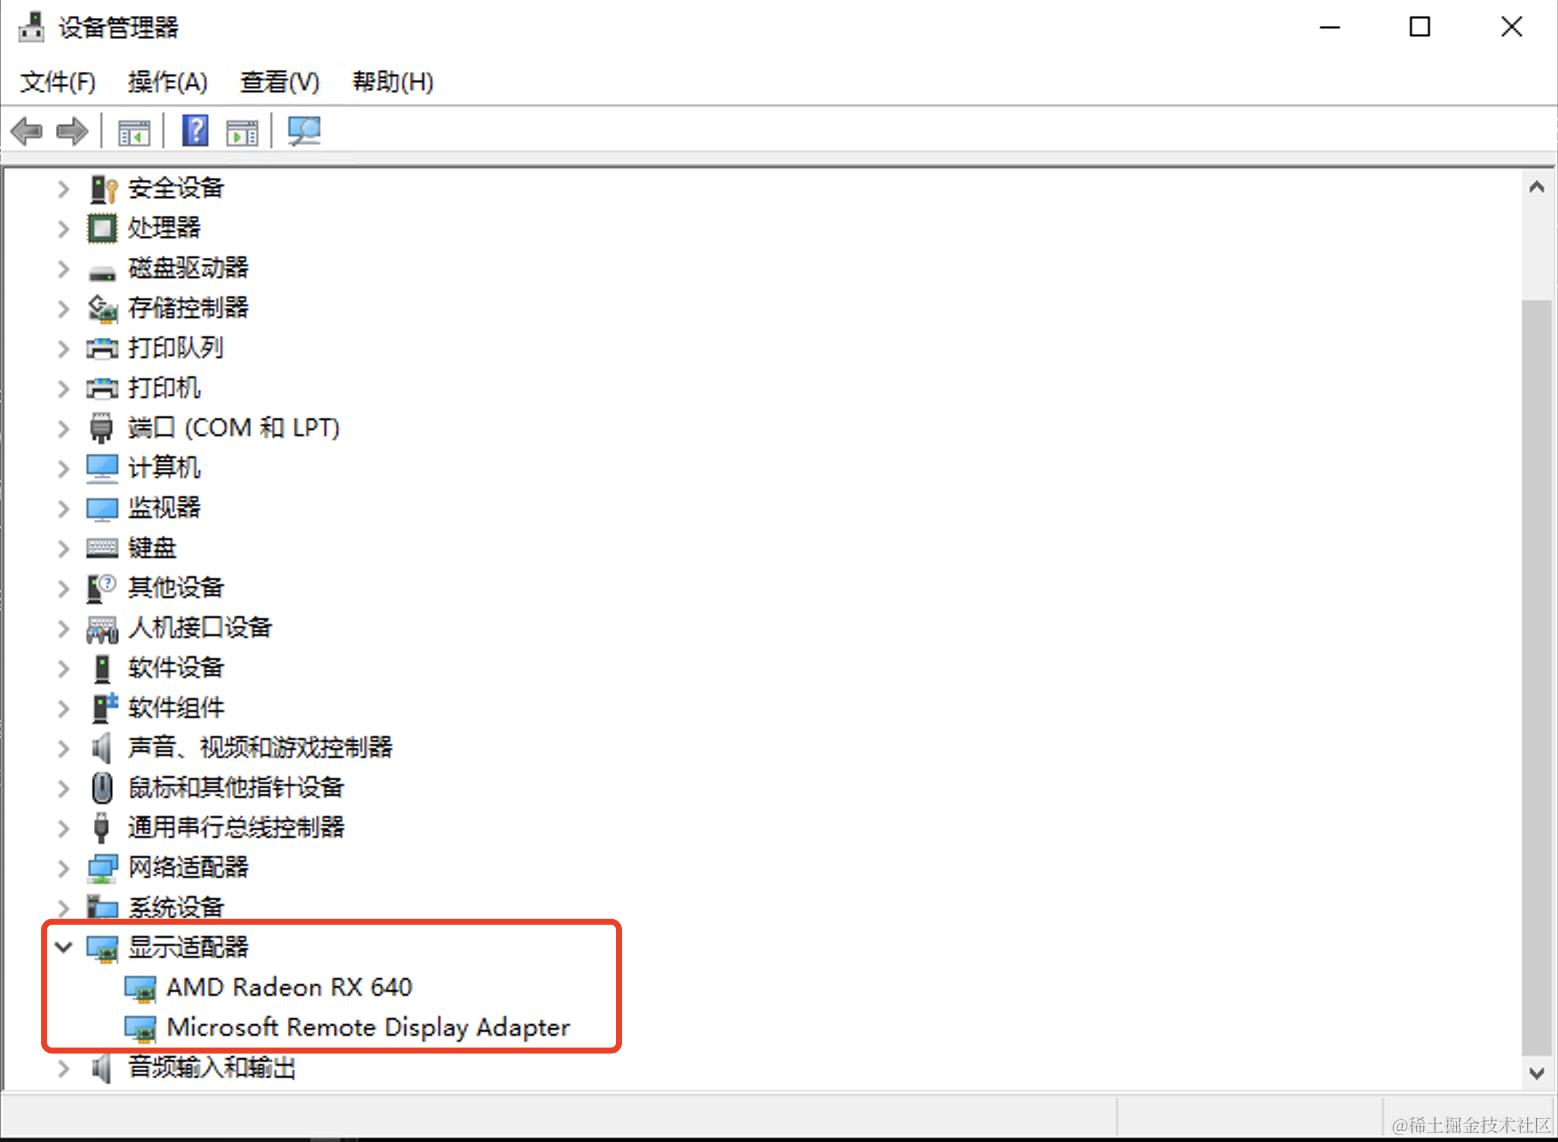
Task: Select the 软件设备 icon
Action: point(102,668)
